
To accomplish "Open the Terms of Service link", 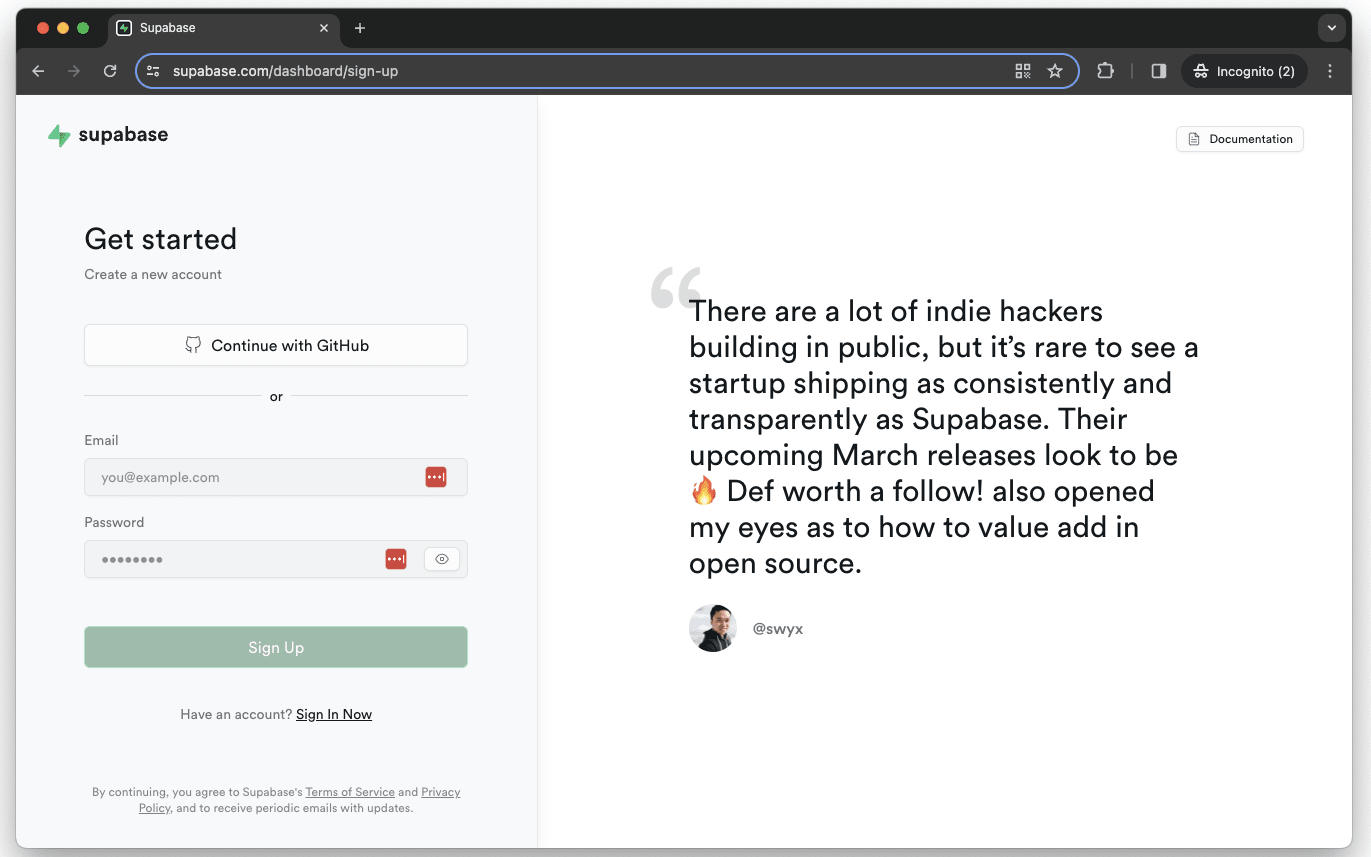I will click(x=350, y=792).
